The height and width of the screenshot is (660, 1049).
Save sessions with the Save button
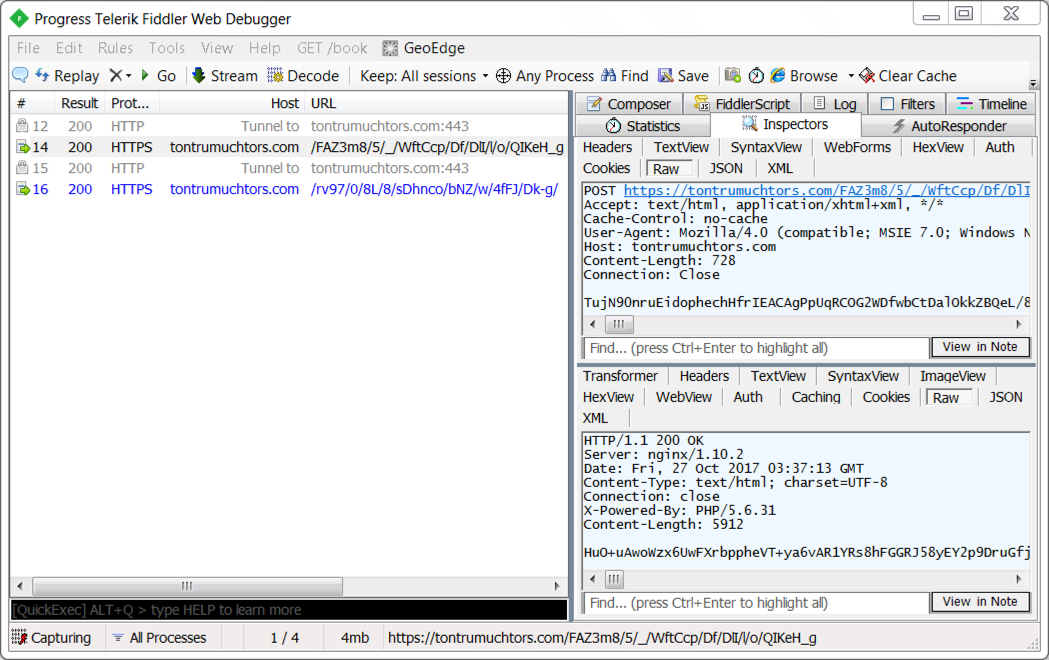click(x=683, y=76)
